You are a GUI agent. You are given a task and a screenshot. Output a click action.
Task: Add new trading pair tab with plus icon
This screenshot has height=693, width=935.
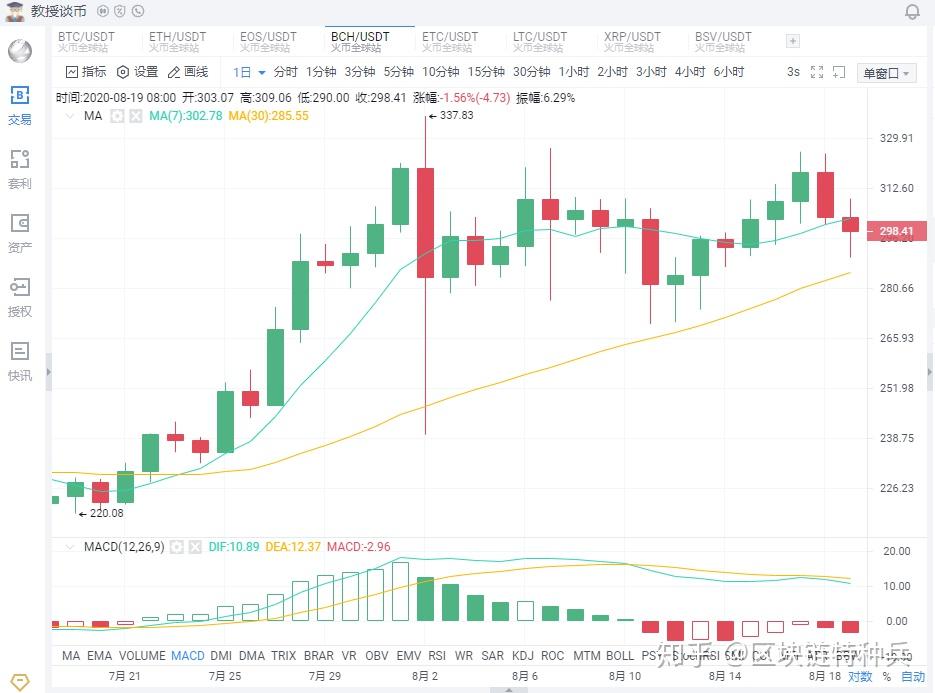[792, 41]
